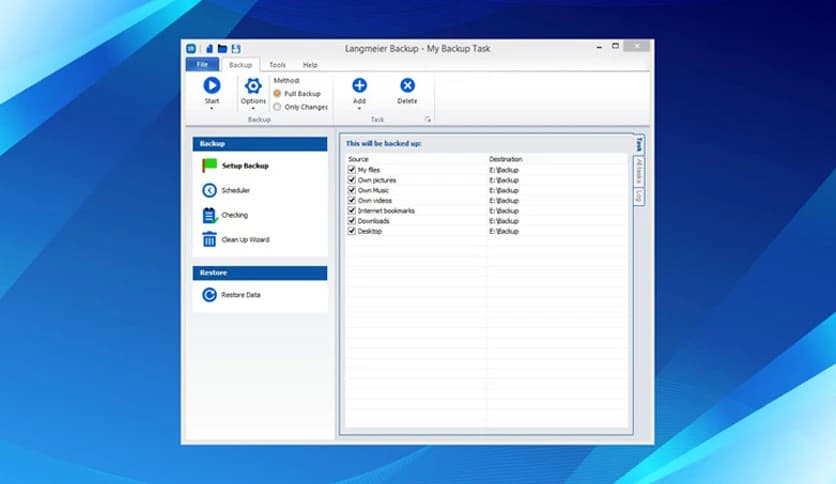Screen dimensions: 836x484
Task: Switch to the Tools ribbon tab
Action: [277, 65]
